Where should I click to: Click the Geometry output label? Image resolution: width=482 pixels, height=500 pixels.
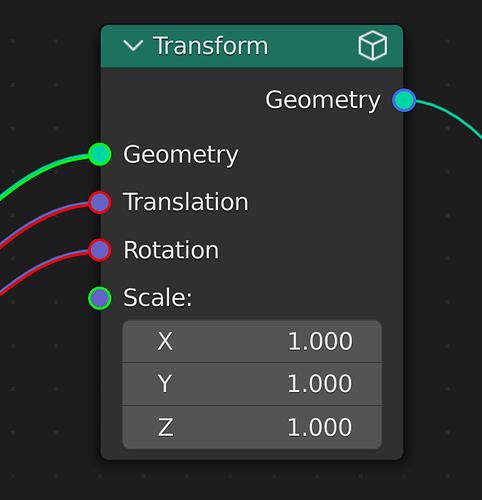tap(323, 100)
